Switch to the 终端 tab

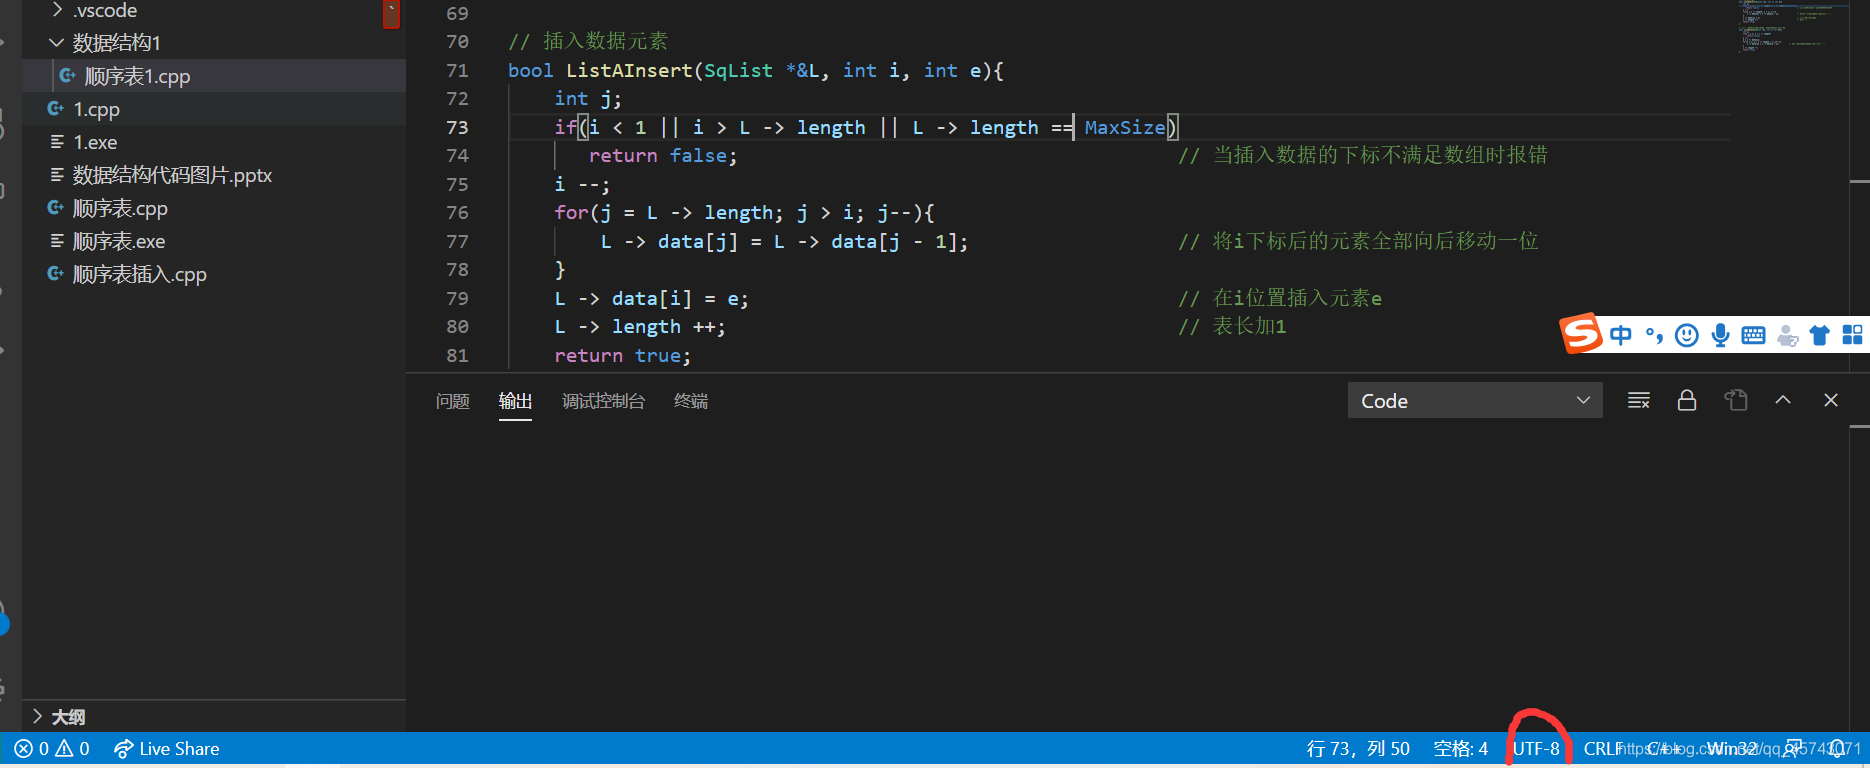click(x=691, y=401)
